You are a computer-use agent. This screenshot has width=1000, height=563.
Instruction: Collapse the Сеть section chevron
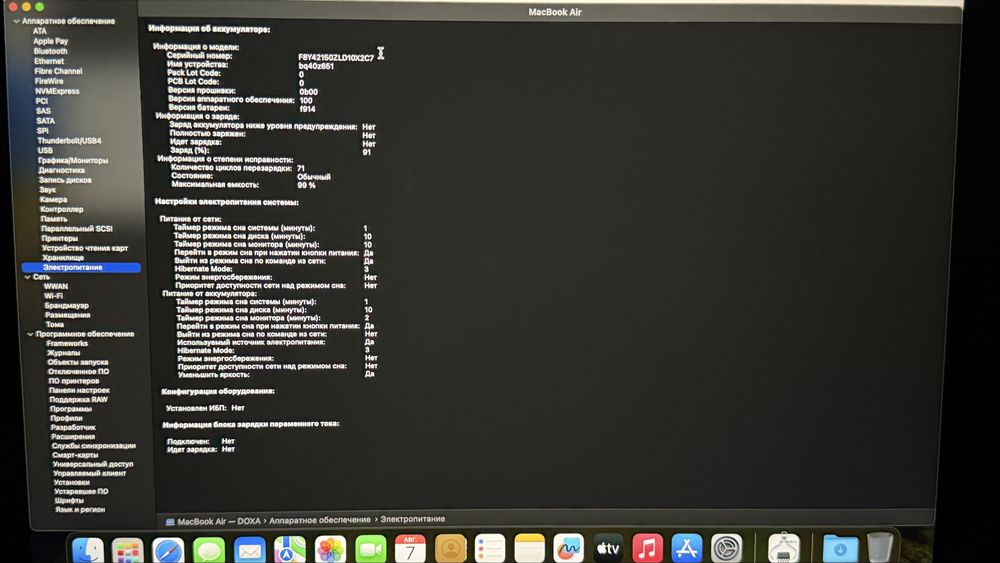tap(27, 277)
